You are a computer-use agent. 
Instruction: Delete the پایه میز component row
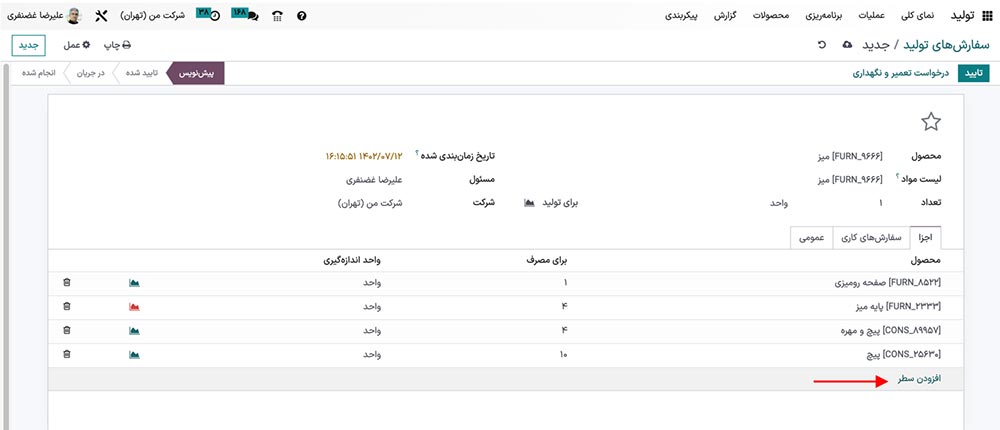coord(67,306)
